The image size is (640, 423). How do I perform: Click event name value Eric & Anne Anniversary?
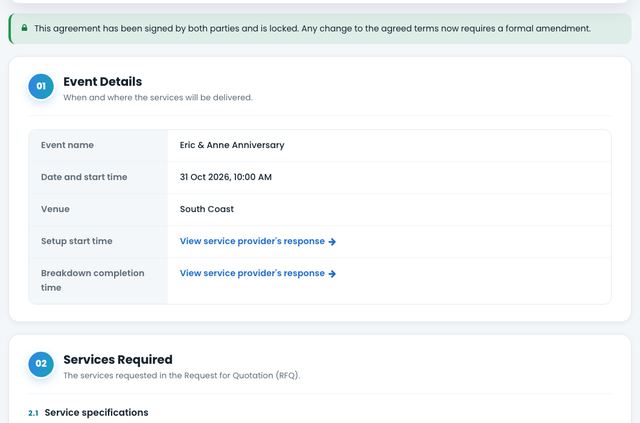coord(232,145)
